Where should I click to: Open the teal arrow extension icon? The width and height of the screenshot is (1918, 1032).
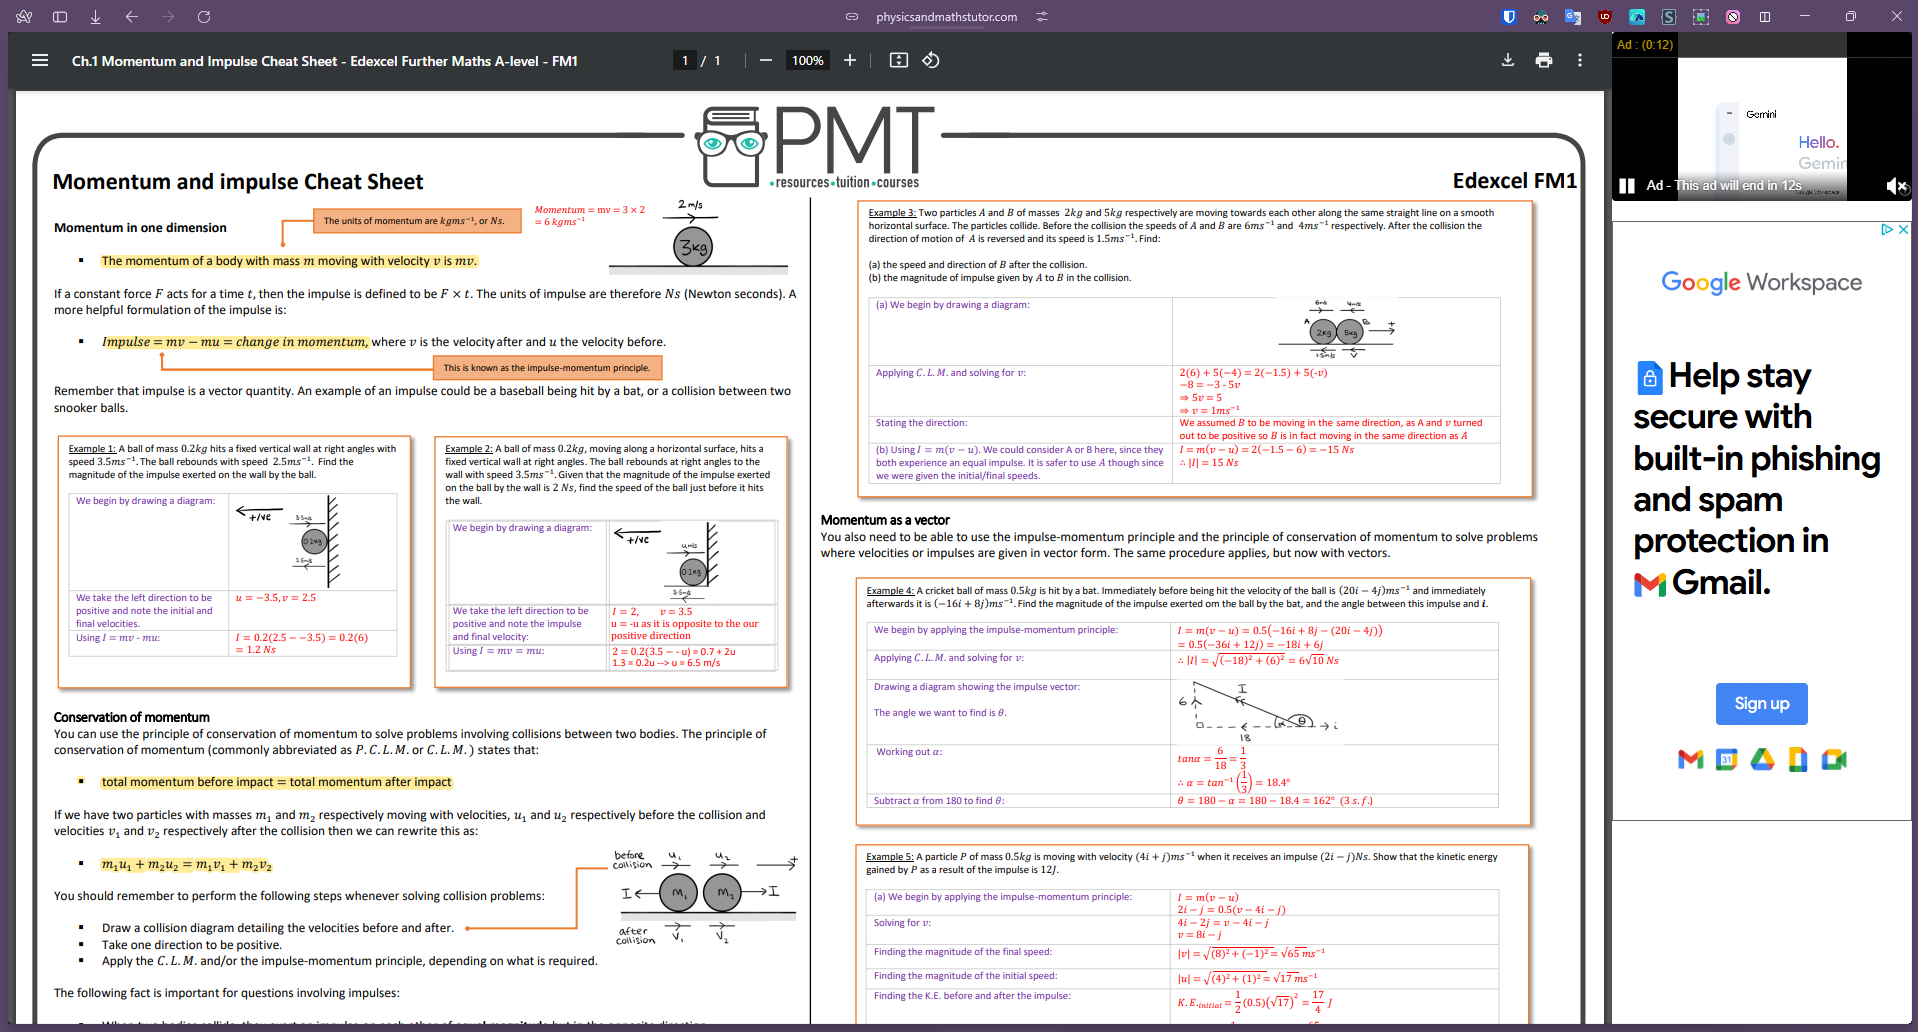coord(1637,17)
